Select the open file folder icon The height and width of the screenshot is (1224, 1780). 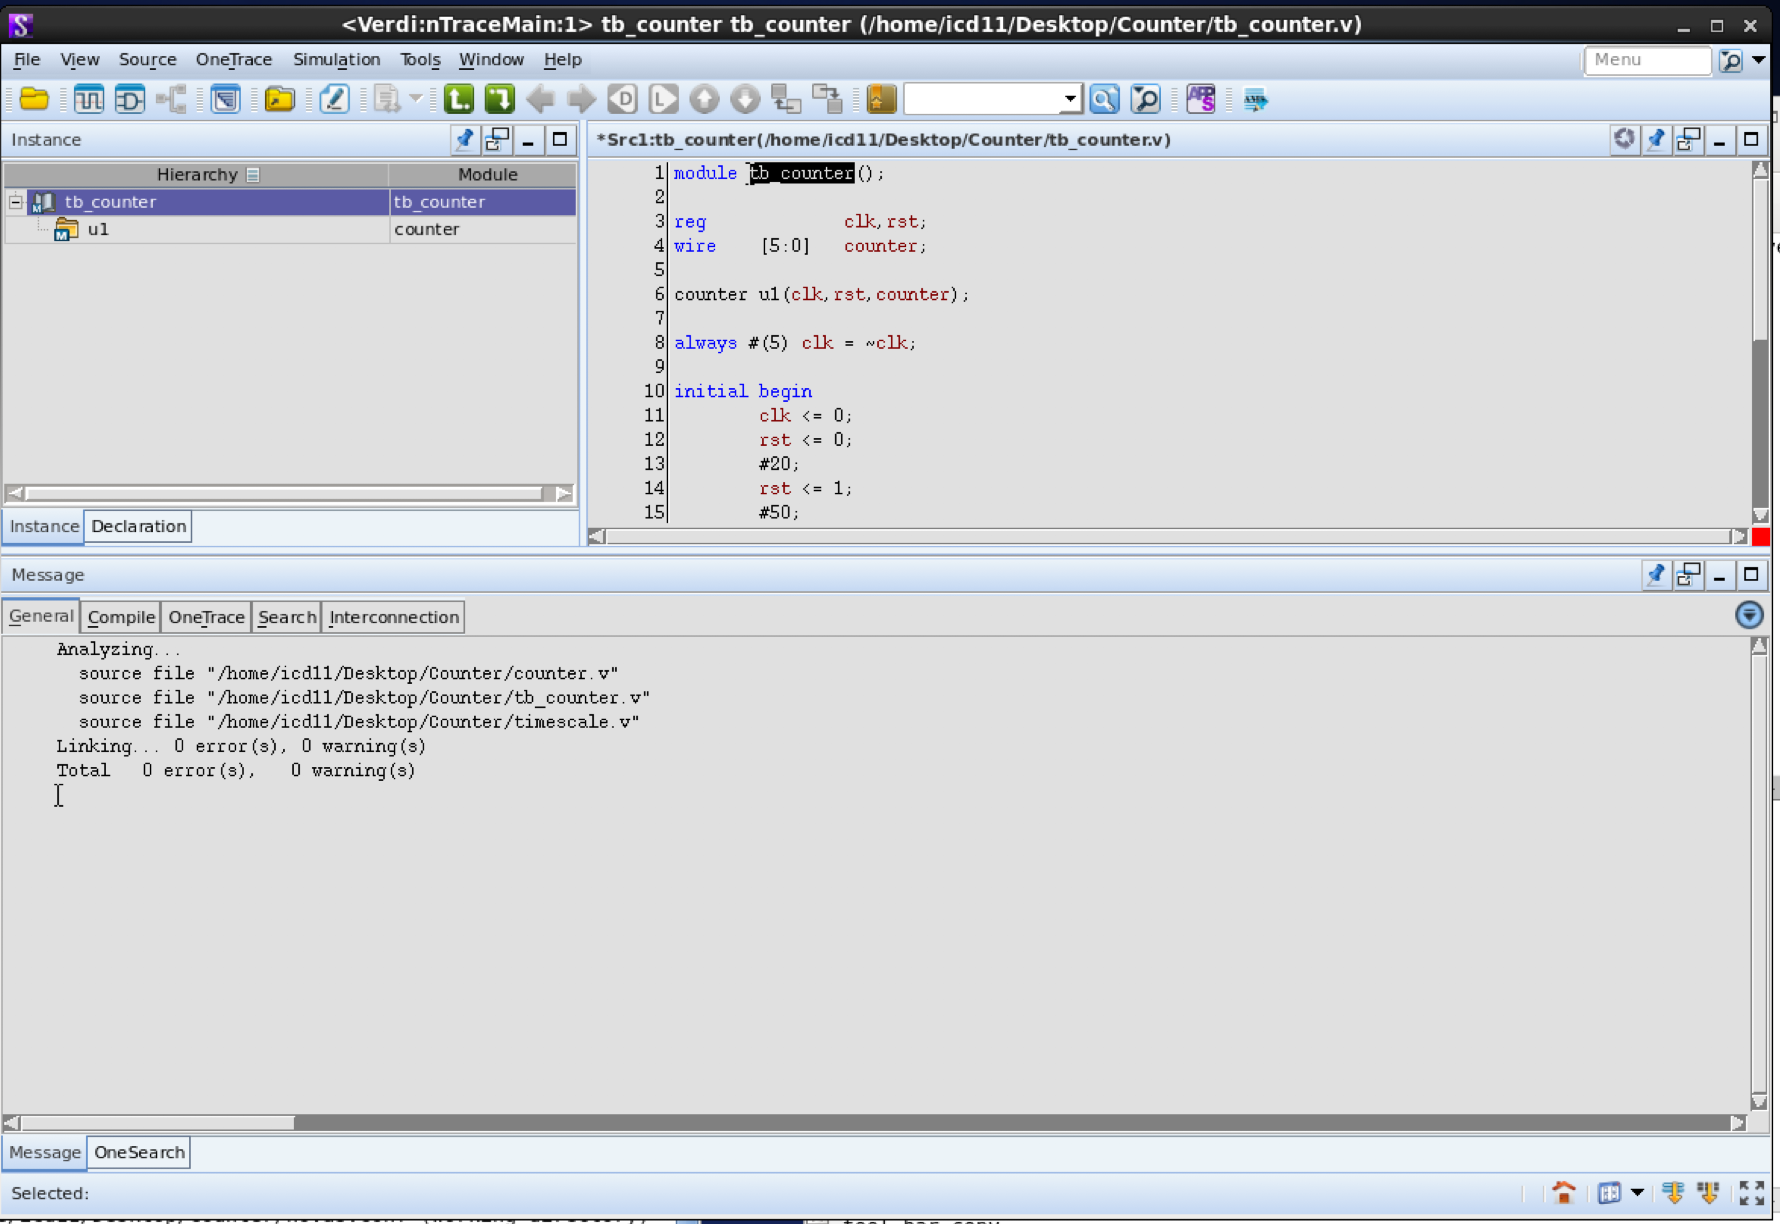pos(33,99)
